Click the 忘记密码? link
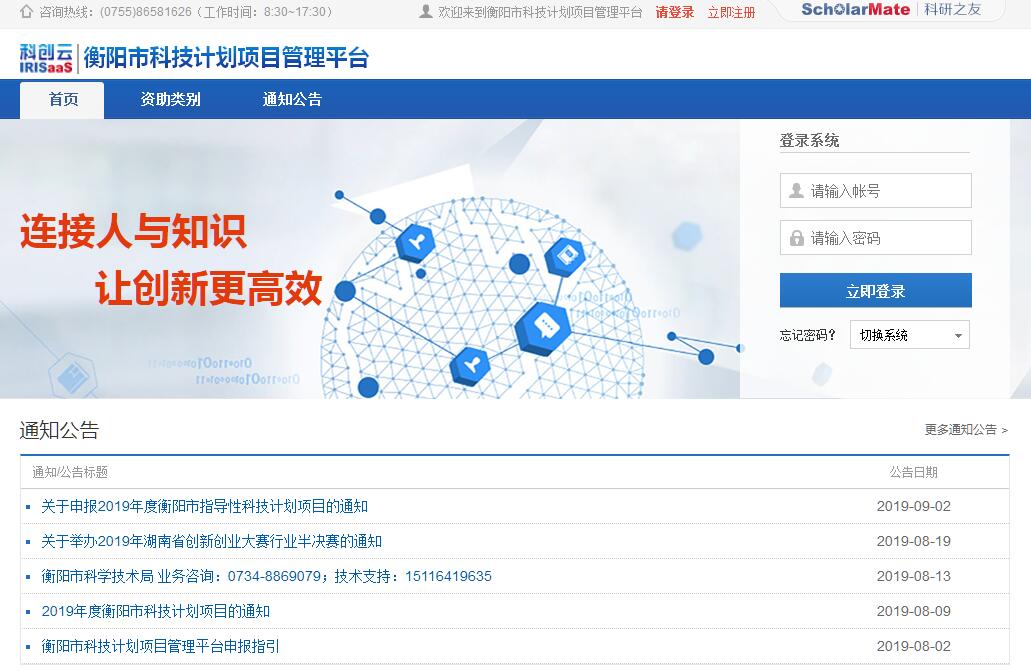Screen dimensions: 1031x671 pyautogui.click(x=807, y=335)
